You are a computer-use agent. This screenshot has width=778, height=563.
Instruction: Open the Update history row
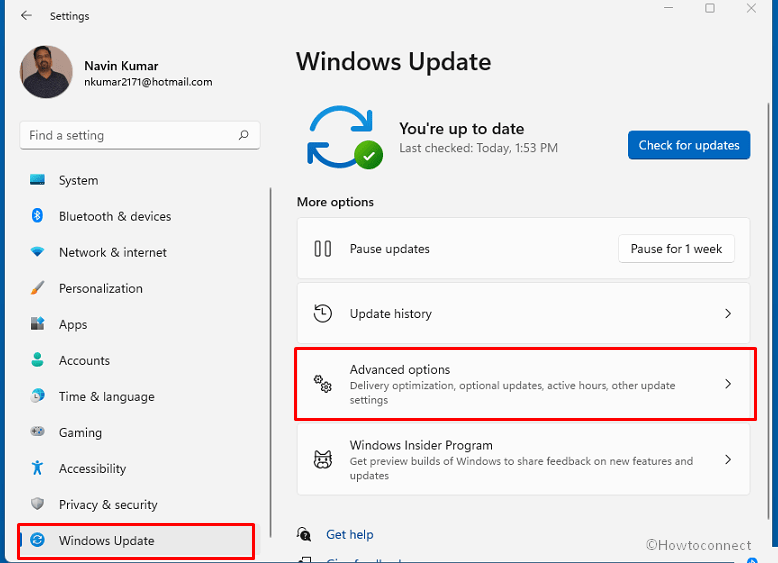(x=523, y=313)
